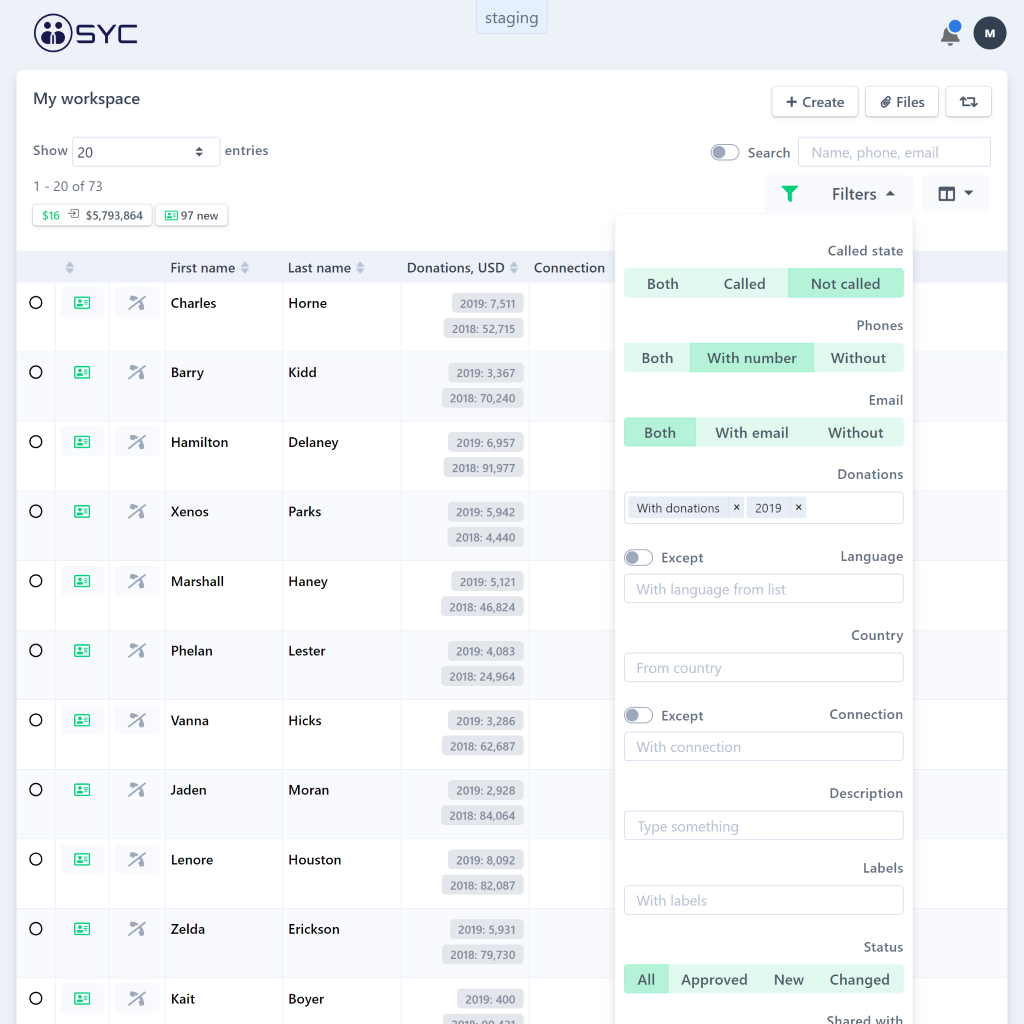
Task: Click the Create button
Action: pyautogui.click(x=814, y=102)
